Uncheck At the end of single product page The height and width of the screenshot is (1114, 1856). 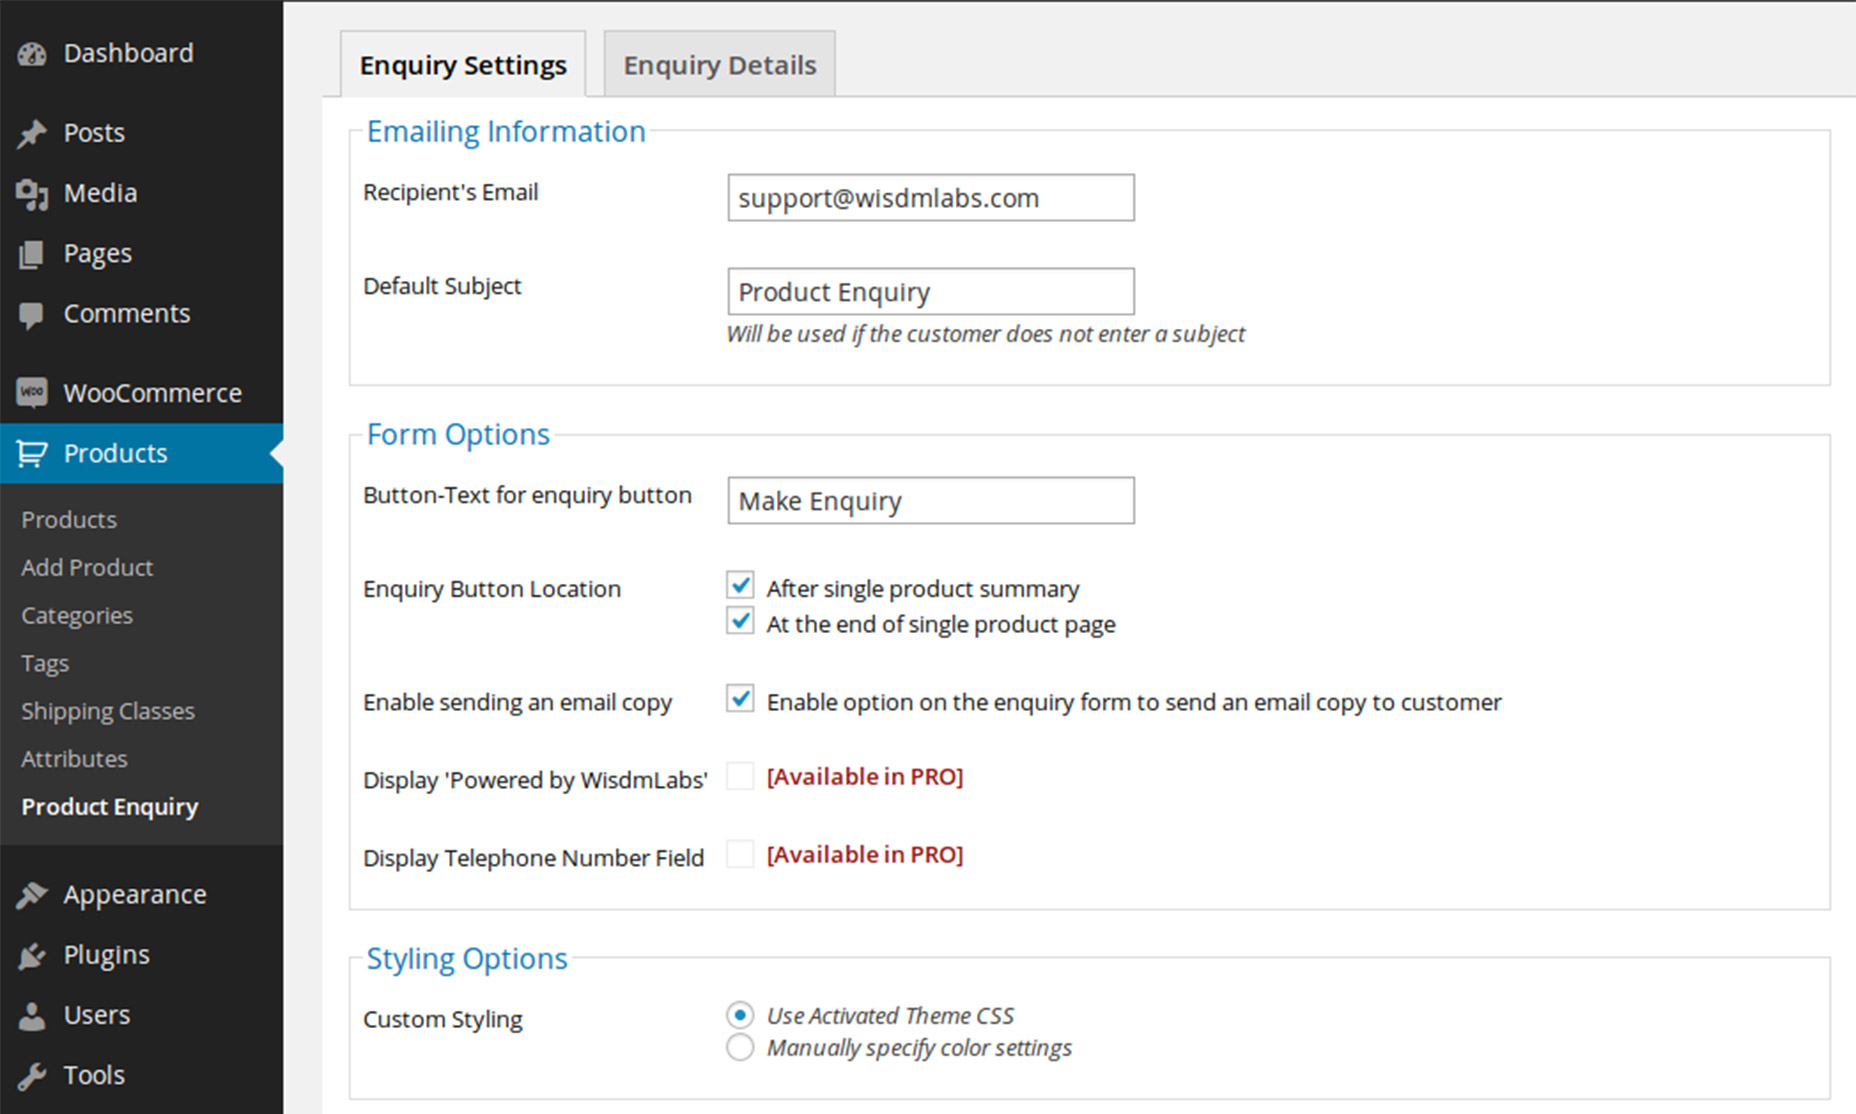click(740, 621)
